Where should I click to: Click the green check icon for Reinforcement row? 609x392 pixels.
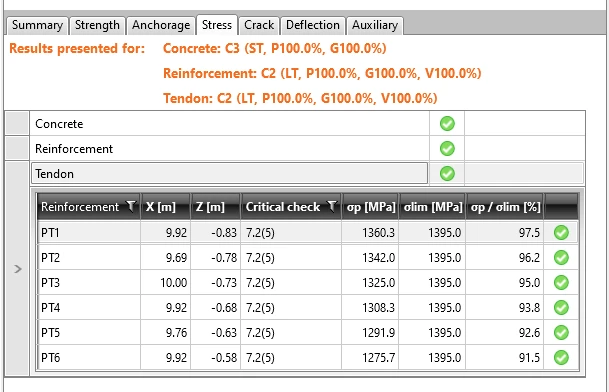pyautogui.click(x=447, y=148)
